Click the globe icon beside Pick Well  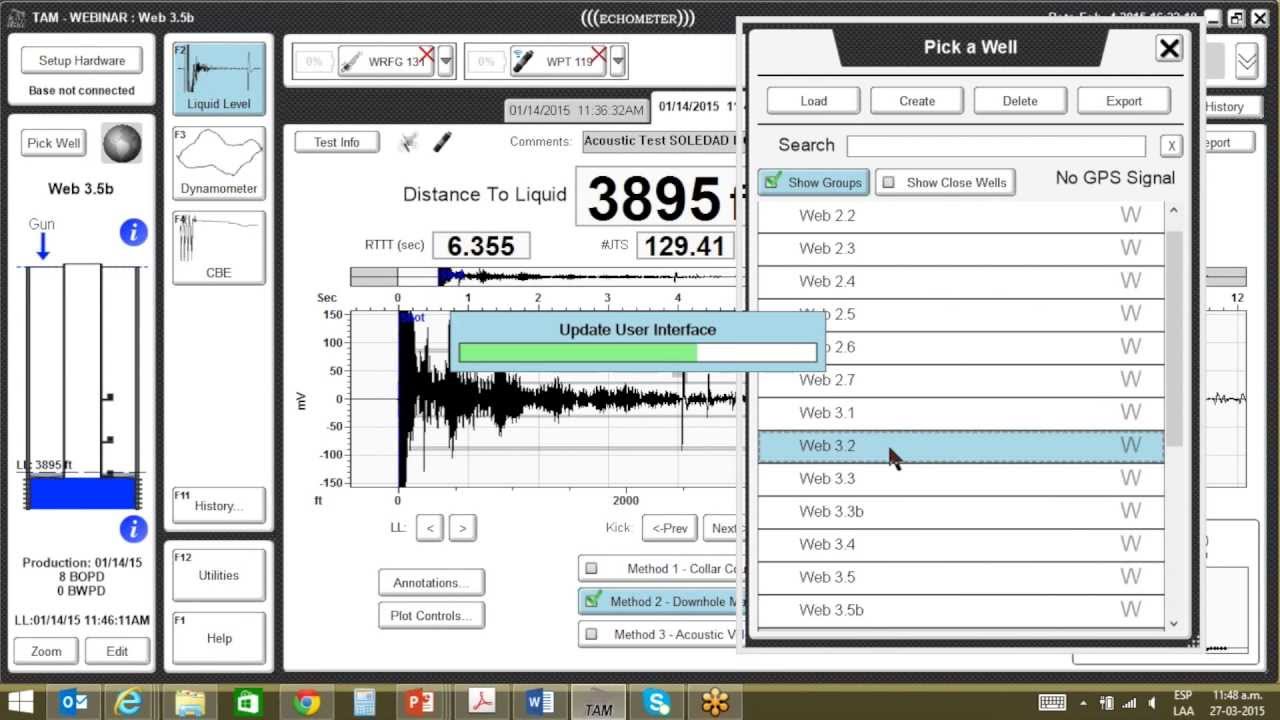point(122,143)
